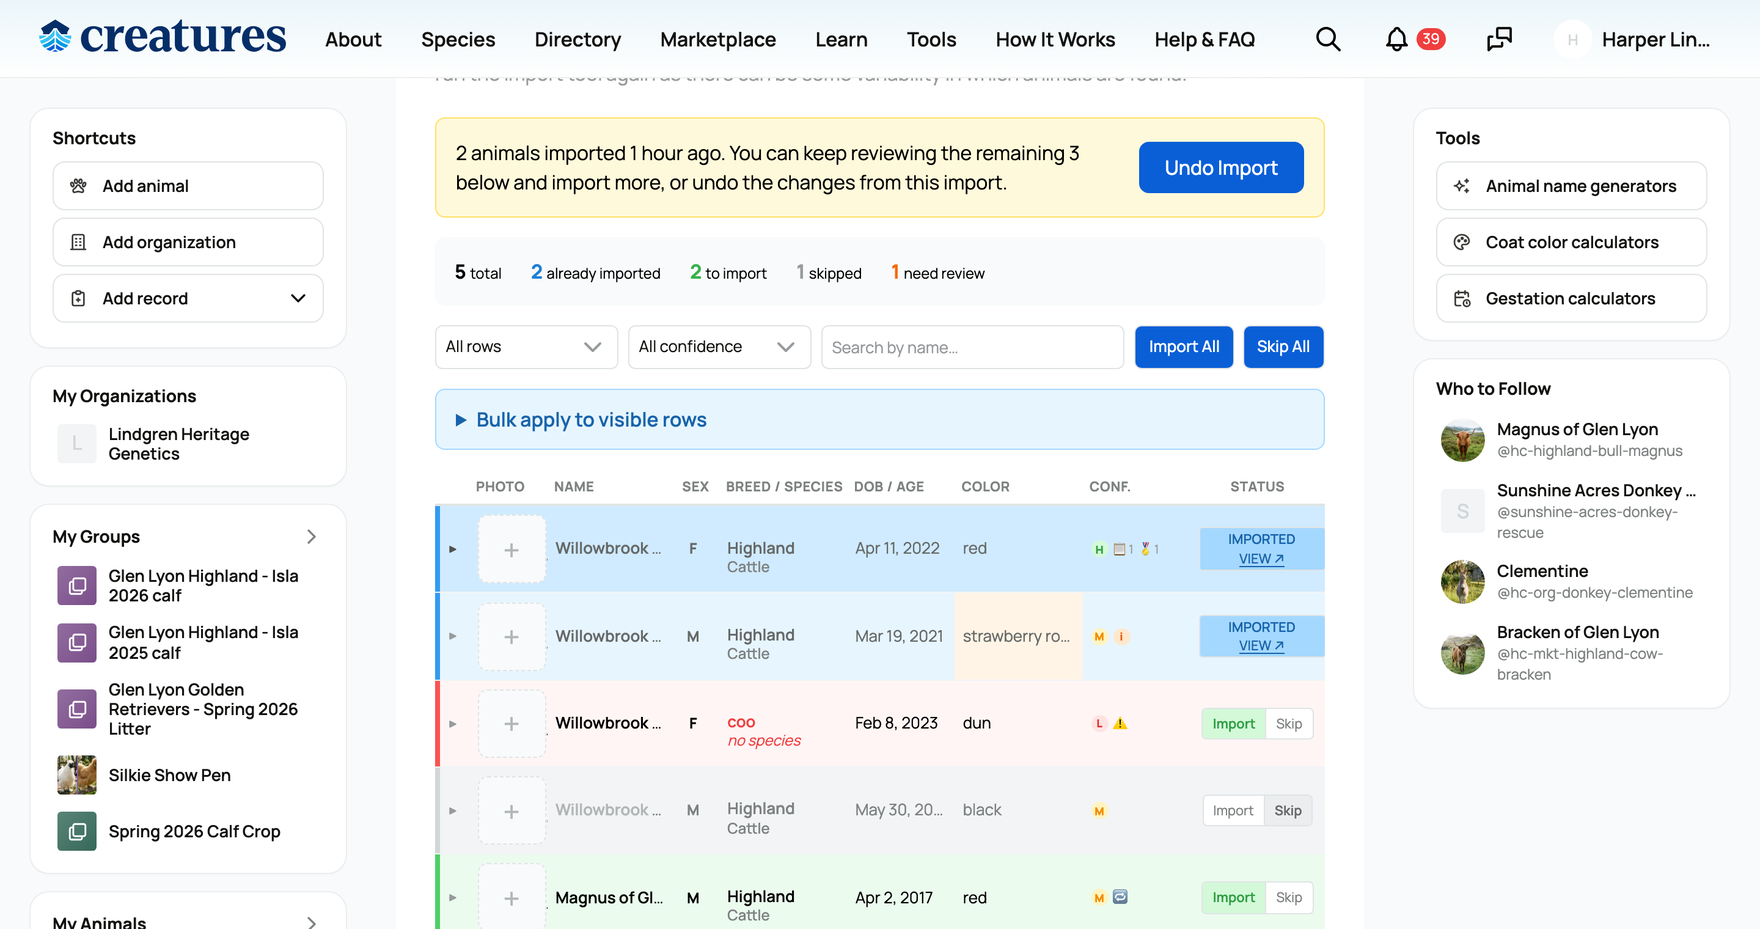Add photo placeholder for the Feb 8, 2023 row
The image size is (1760, 929).
tap(511, 723)
